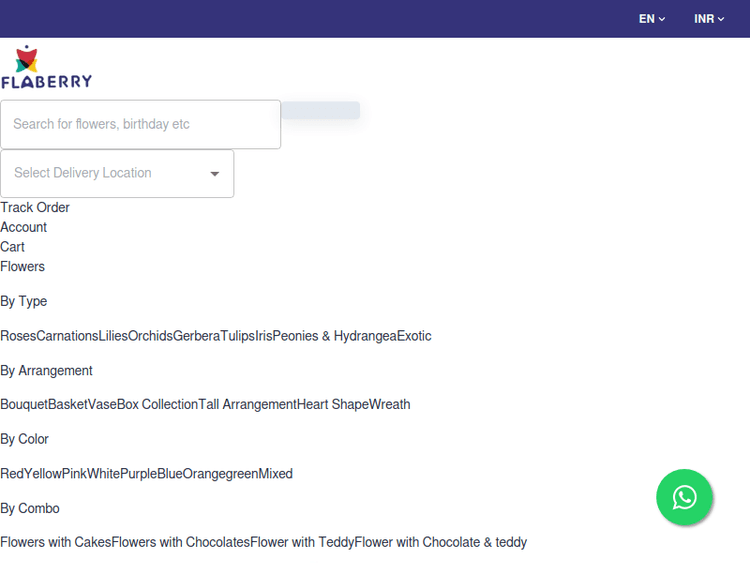The image size is (750, 563).
Task: Open Track Order link
Action: point(35,208)
